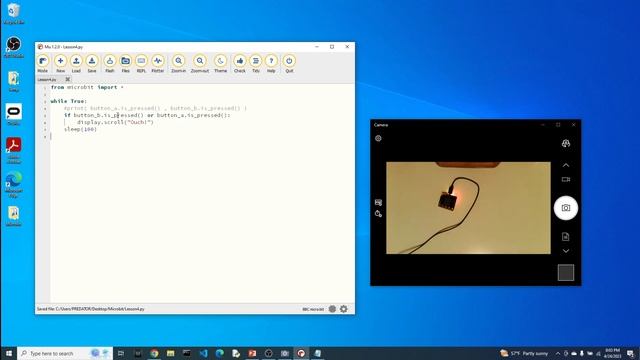Open the camera roll thumbnail
Image resolution: width=640 pixels, height=360 pixels.
tap(566, 273)
